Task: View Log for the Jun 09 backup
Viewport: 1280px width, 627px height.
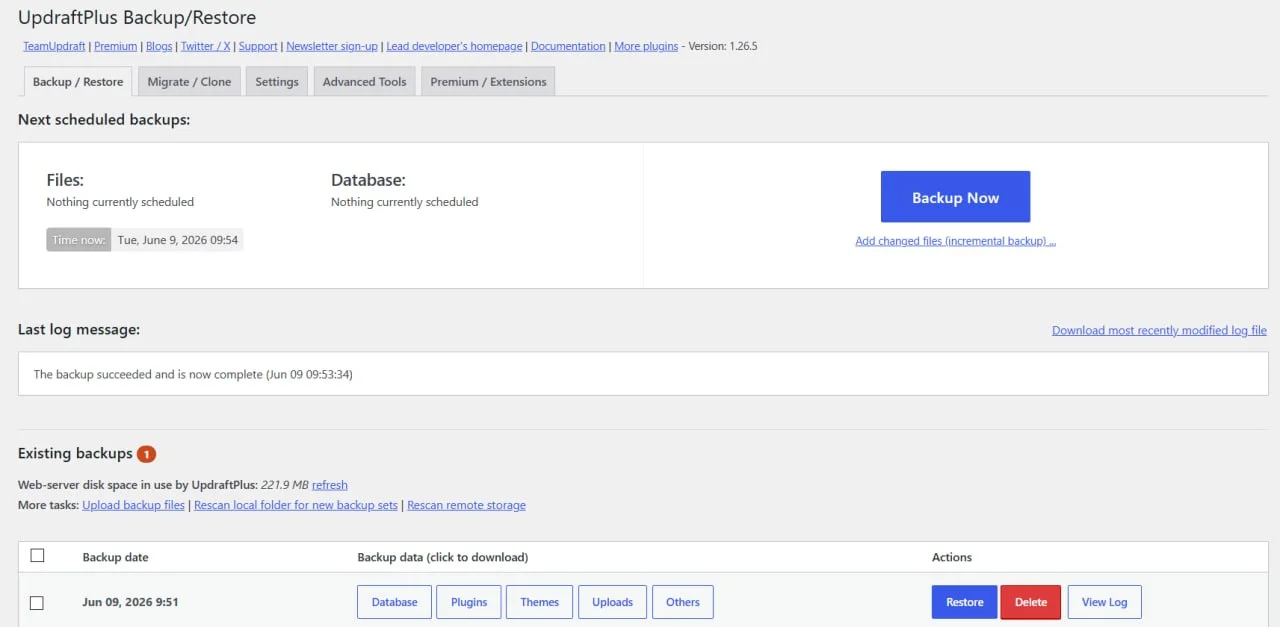Action: click(1104, 602)
